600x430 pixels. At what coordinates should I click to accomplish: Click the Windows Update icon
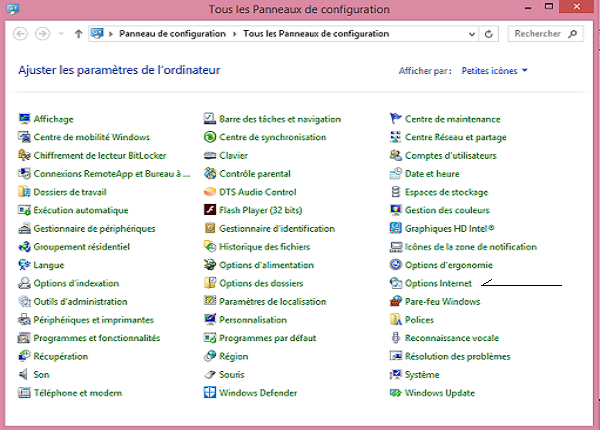click(x=395, y=393)
